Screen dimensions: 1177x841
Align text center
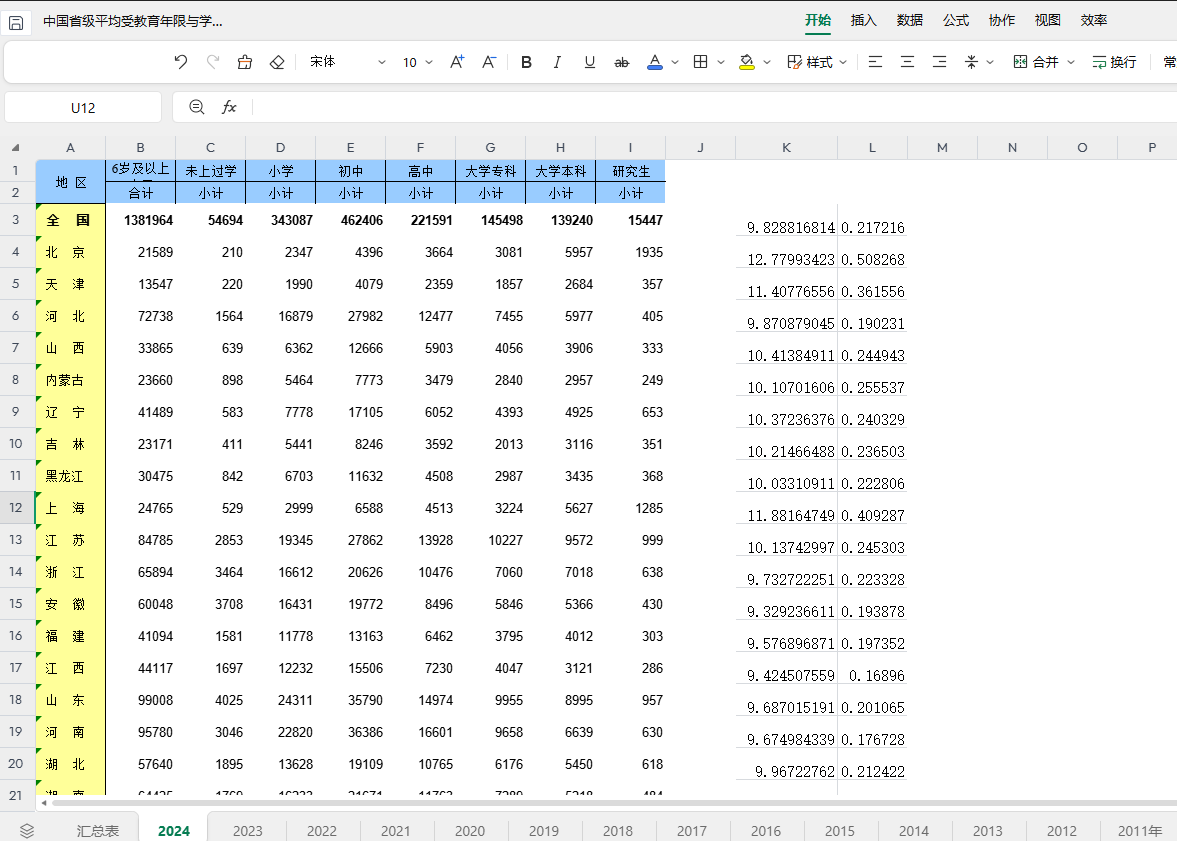click(908, 62)
